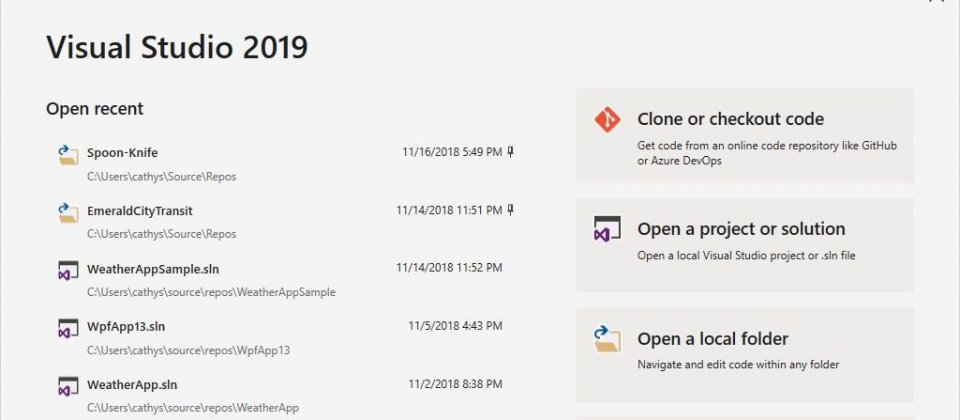Click the Visual Studio icon on Open a project tile
The height and width of the screenshot is (420, 960).
[607, 229]
